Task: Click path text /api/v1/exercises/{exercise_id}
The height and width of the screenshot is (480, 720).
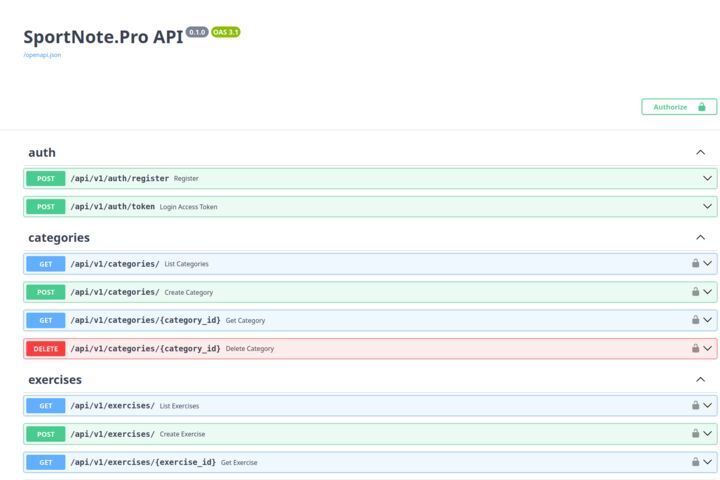Action: [x=143, y=463]
